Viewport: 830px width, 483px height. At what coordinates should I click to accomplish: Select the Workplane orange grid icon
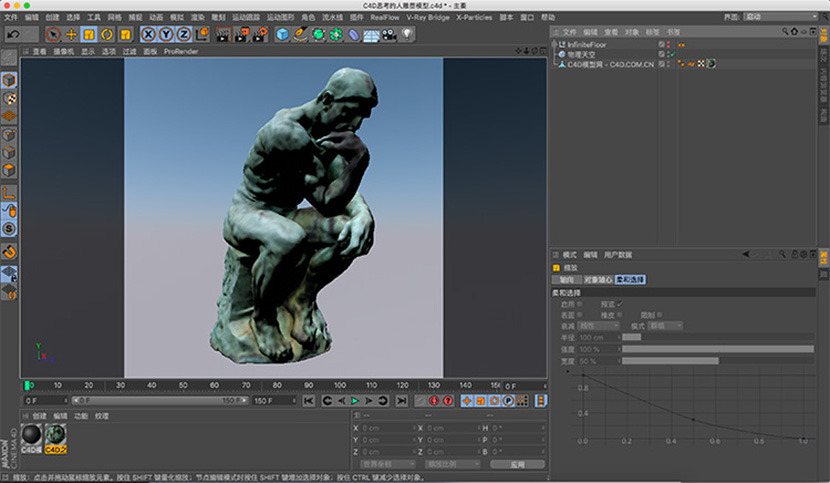coord(9,116)
